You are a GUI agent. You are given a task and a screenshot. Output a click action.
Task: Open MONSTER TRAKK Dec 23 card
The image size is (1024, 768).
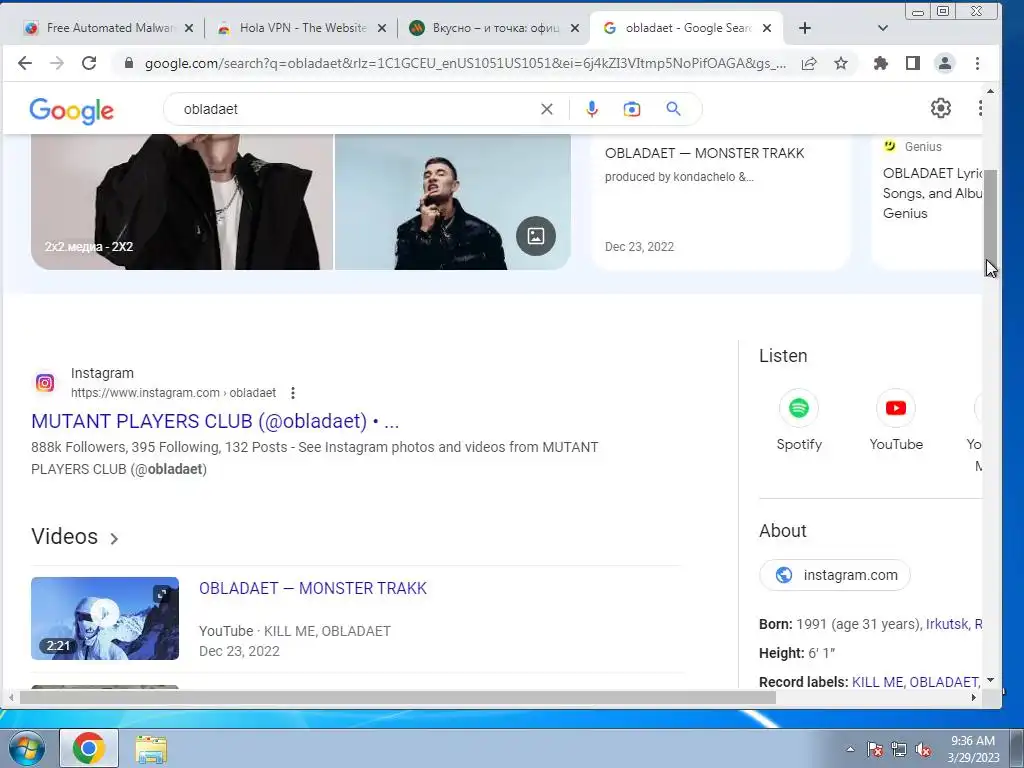point(721,202)
